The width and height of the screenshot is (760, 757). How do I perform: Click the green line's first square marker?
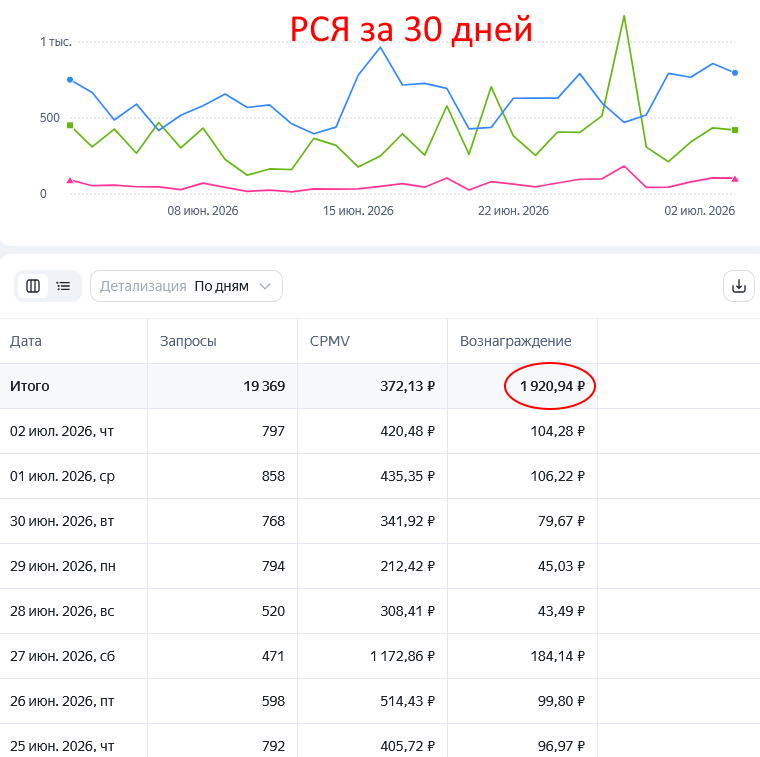[70, 125]
